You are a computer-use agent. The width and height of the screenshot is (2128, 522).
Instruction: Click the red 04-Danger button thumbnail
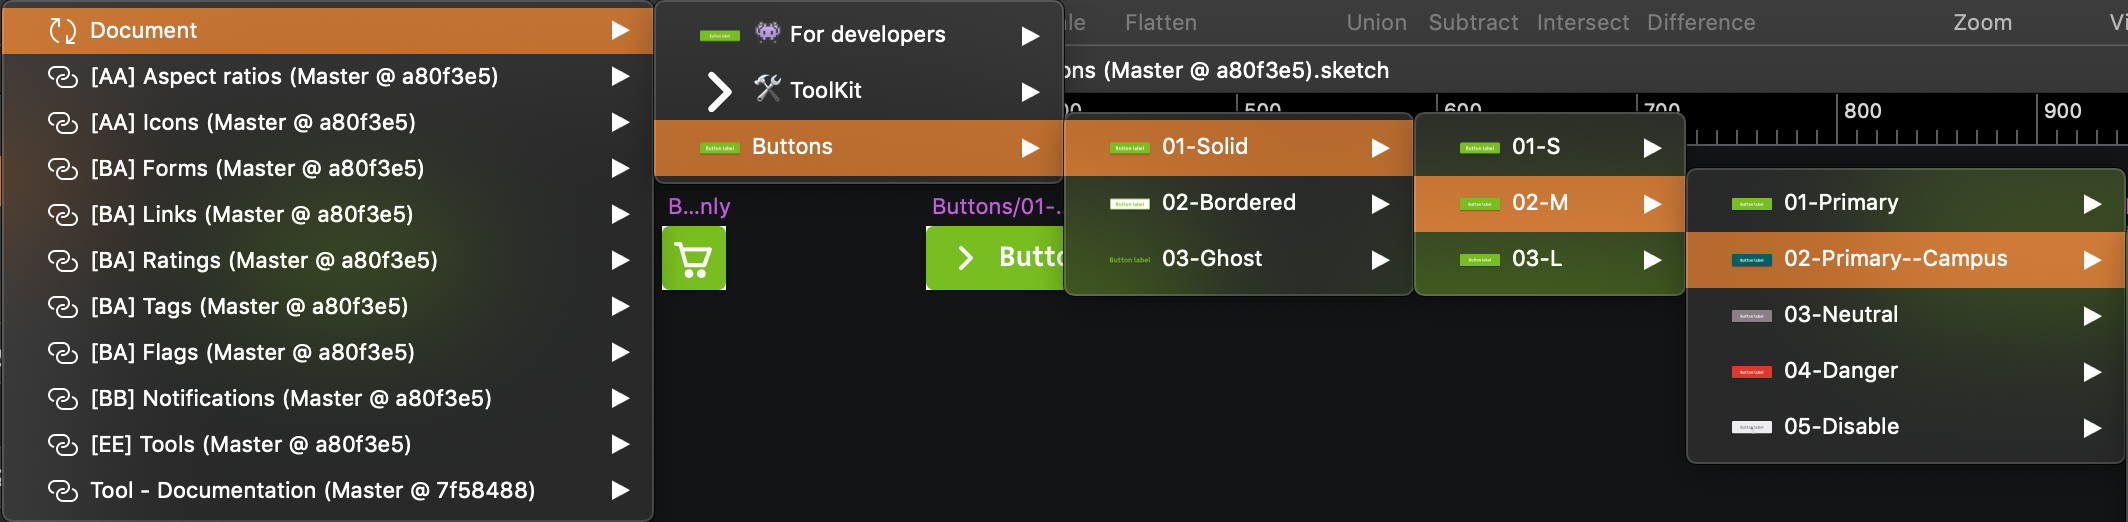[1751, 372]
